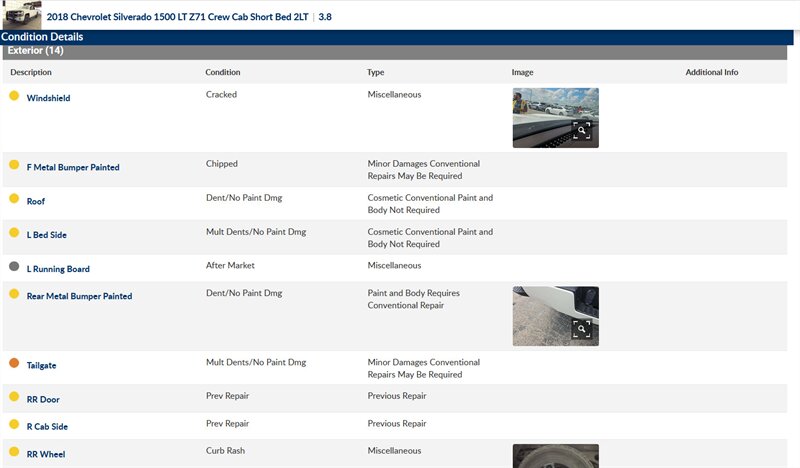This screenshot has height=468, width=800.
Task: Click yellow status dot beside RR Door
Action: pos(14,397)
